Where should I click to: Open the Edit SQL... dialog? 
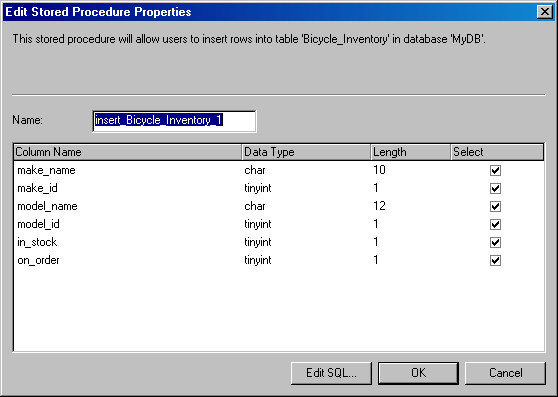[x=331, y=373]
